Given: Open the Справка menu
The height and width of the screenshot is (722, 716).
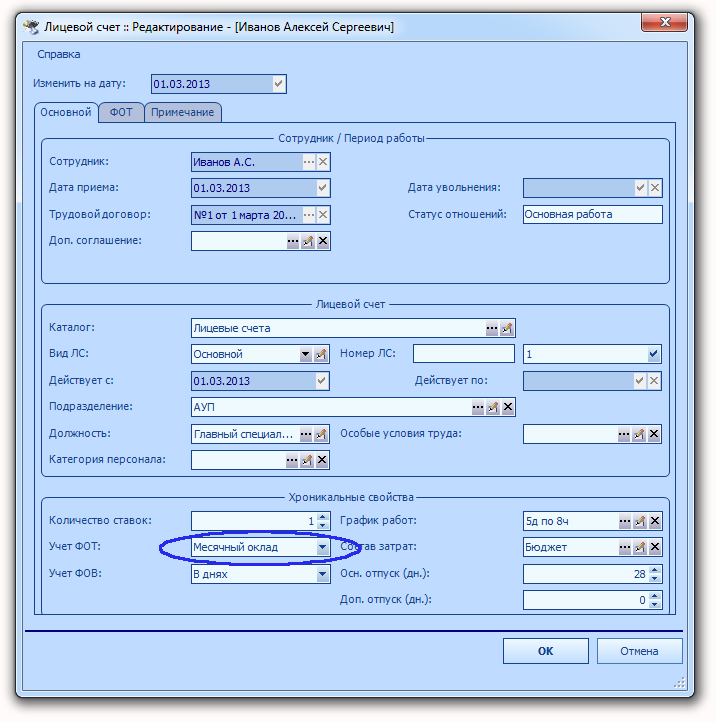Looking at the screenshot, I should pos(58,54).
